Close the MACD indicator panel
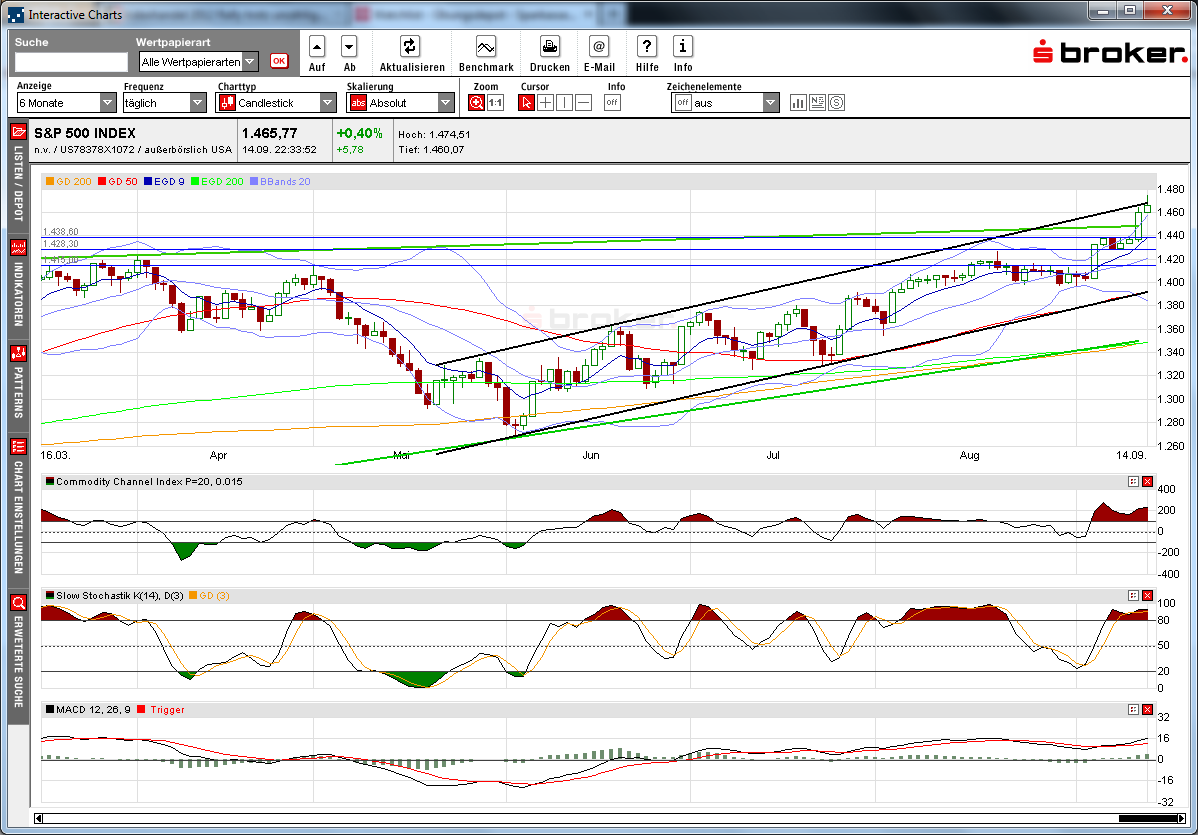 (1147, 710)
